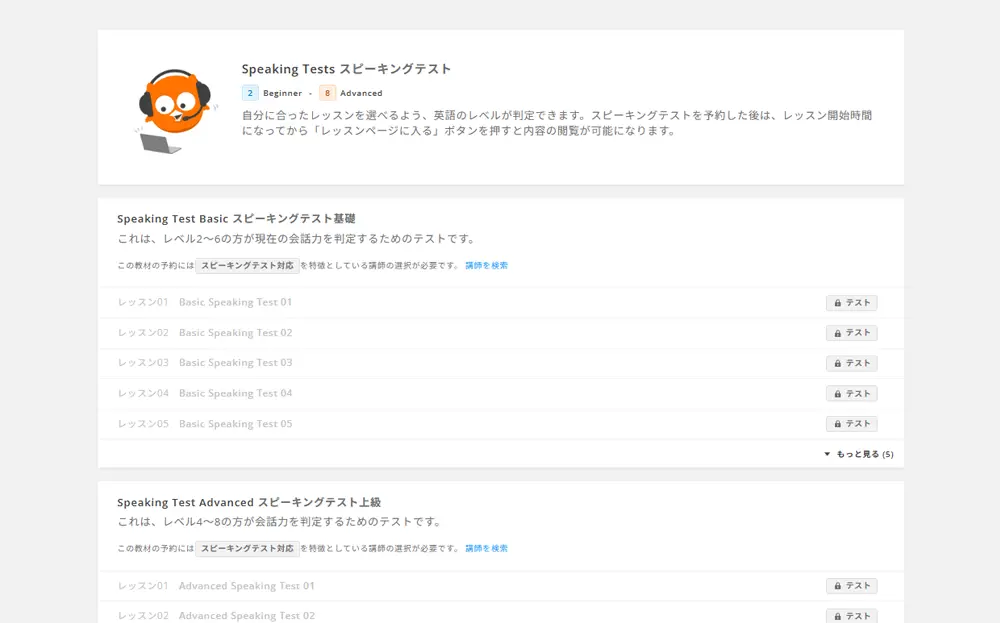
Task: Click the owl mascot with headset image
Action: pos(173,108)
